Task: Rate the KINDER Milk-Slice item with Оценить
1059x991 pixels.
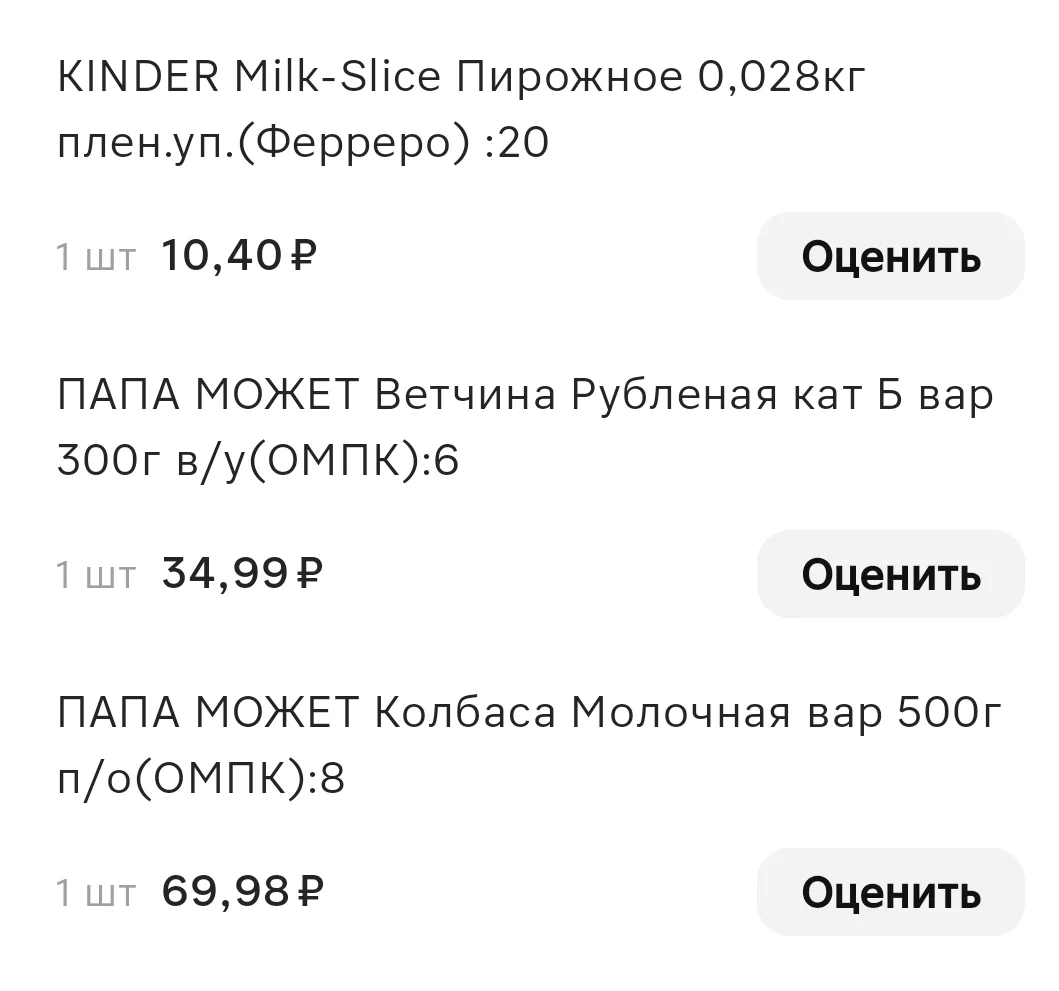Action: pyautogui.click(x=890, y=256)
